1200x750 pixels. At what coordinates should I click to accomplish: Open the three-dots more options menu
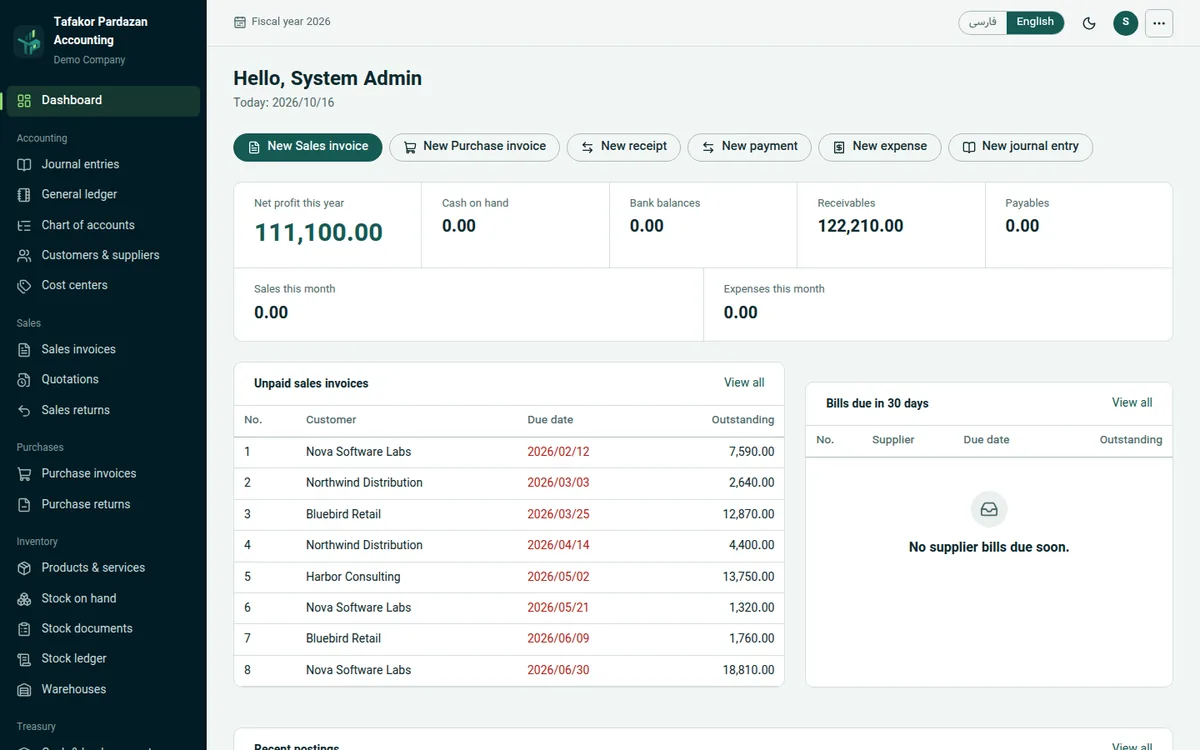[x=1159, y=23]
